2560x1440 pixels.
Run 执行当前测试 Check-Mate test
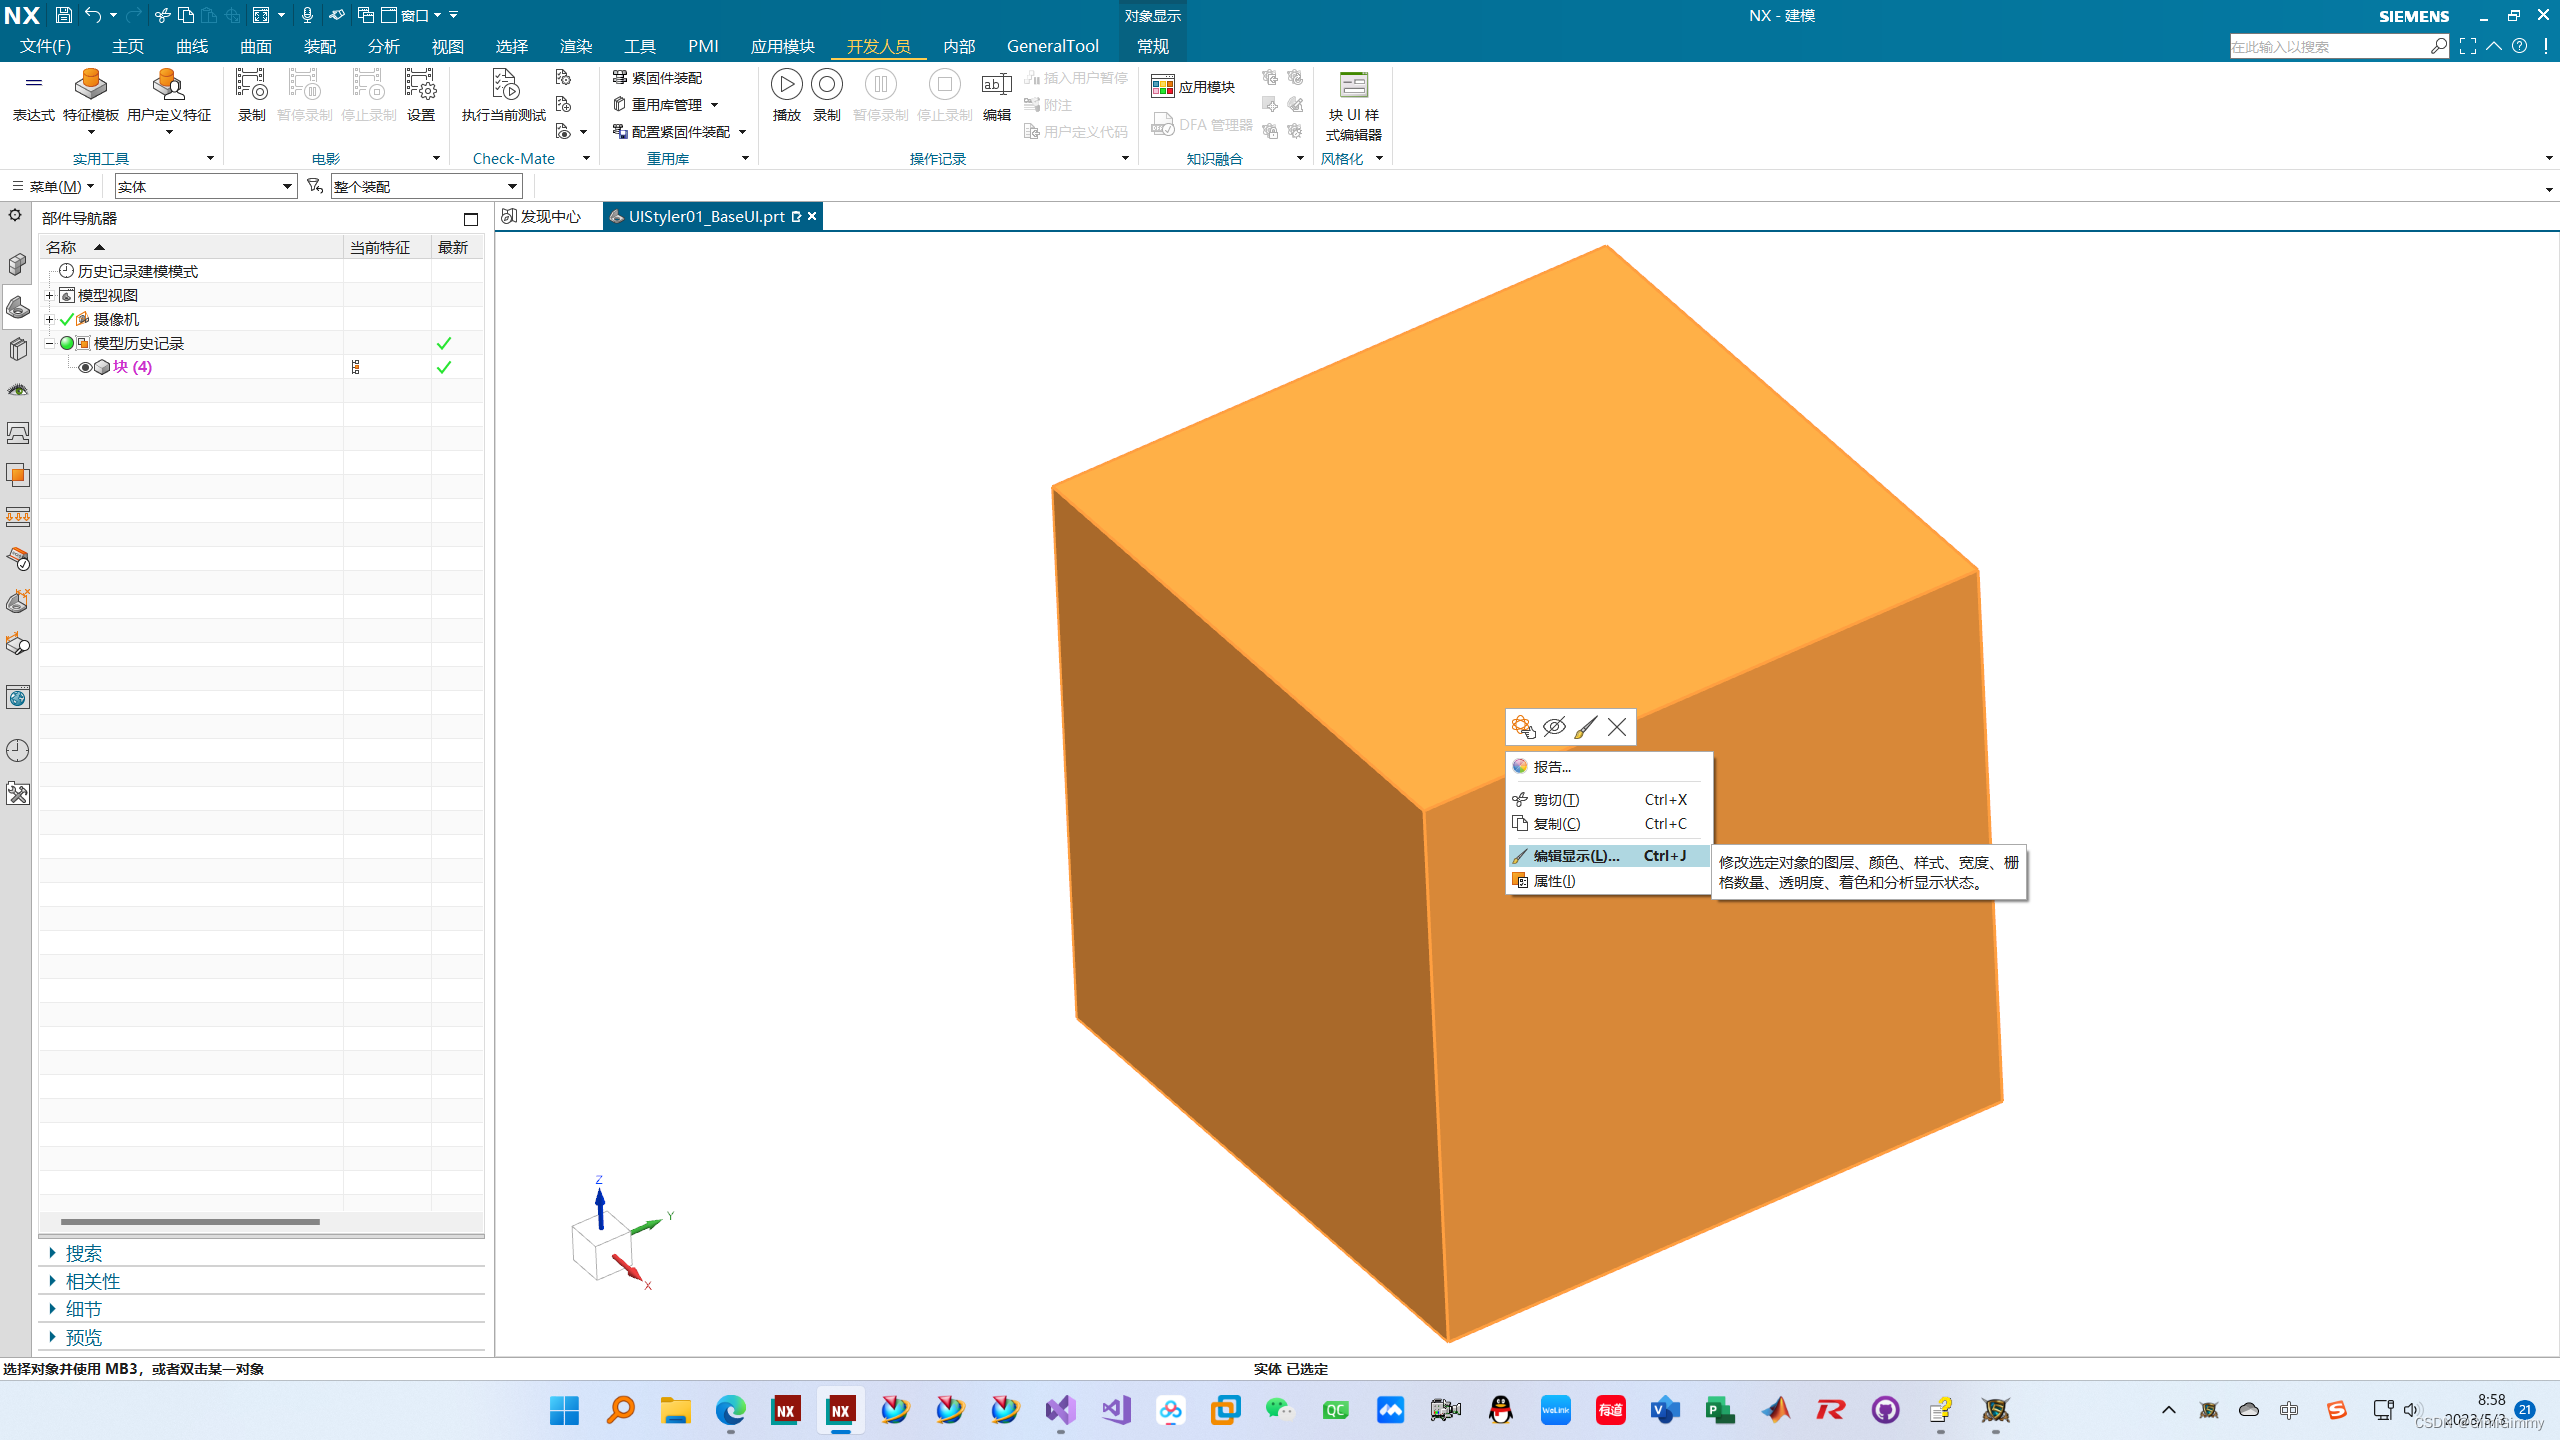click(503, 96)
